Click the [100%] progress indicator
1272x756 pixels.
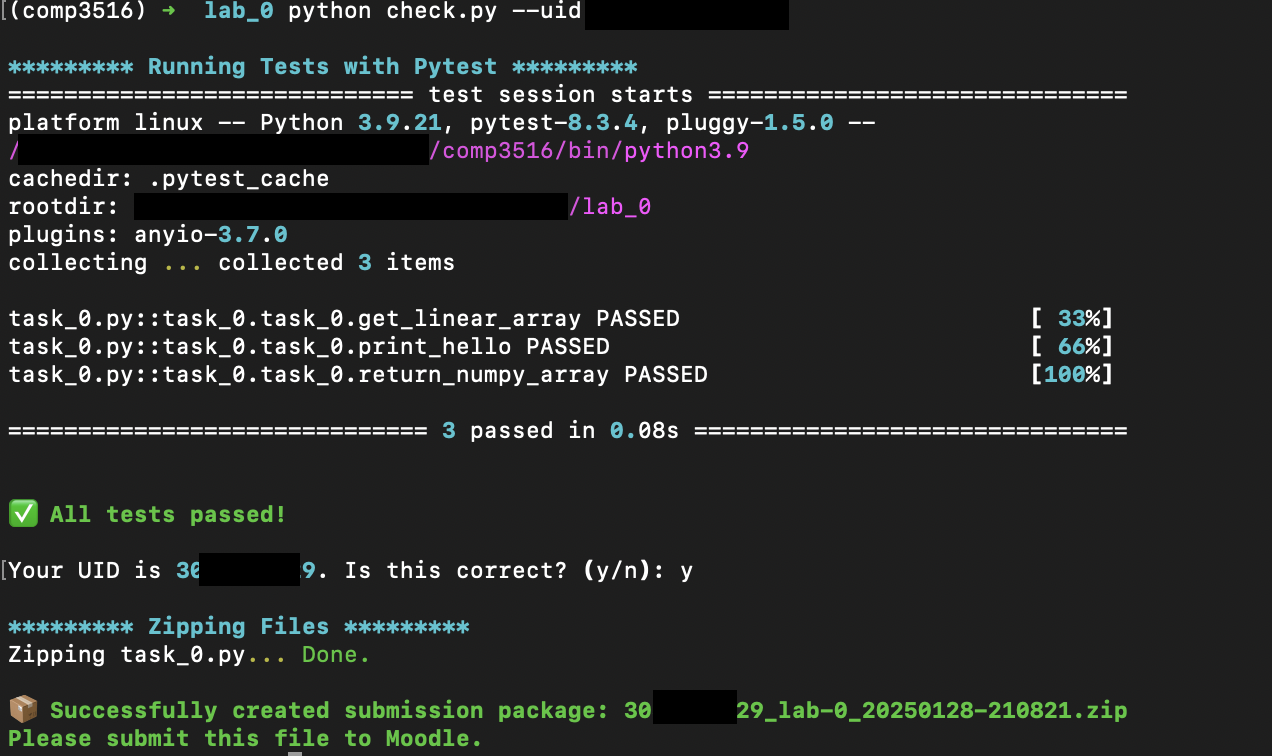[x=1072, y=375]
